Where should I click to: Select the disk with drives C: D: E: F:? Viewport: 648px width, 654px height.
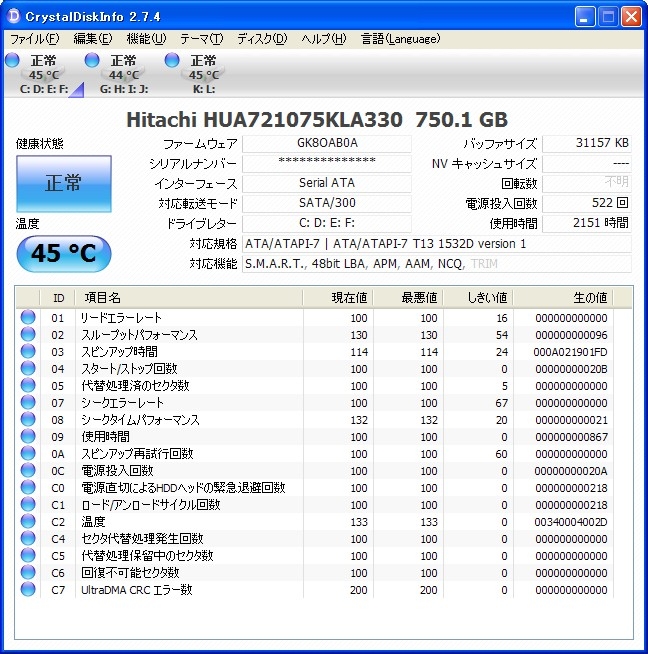(44, 74)
